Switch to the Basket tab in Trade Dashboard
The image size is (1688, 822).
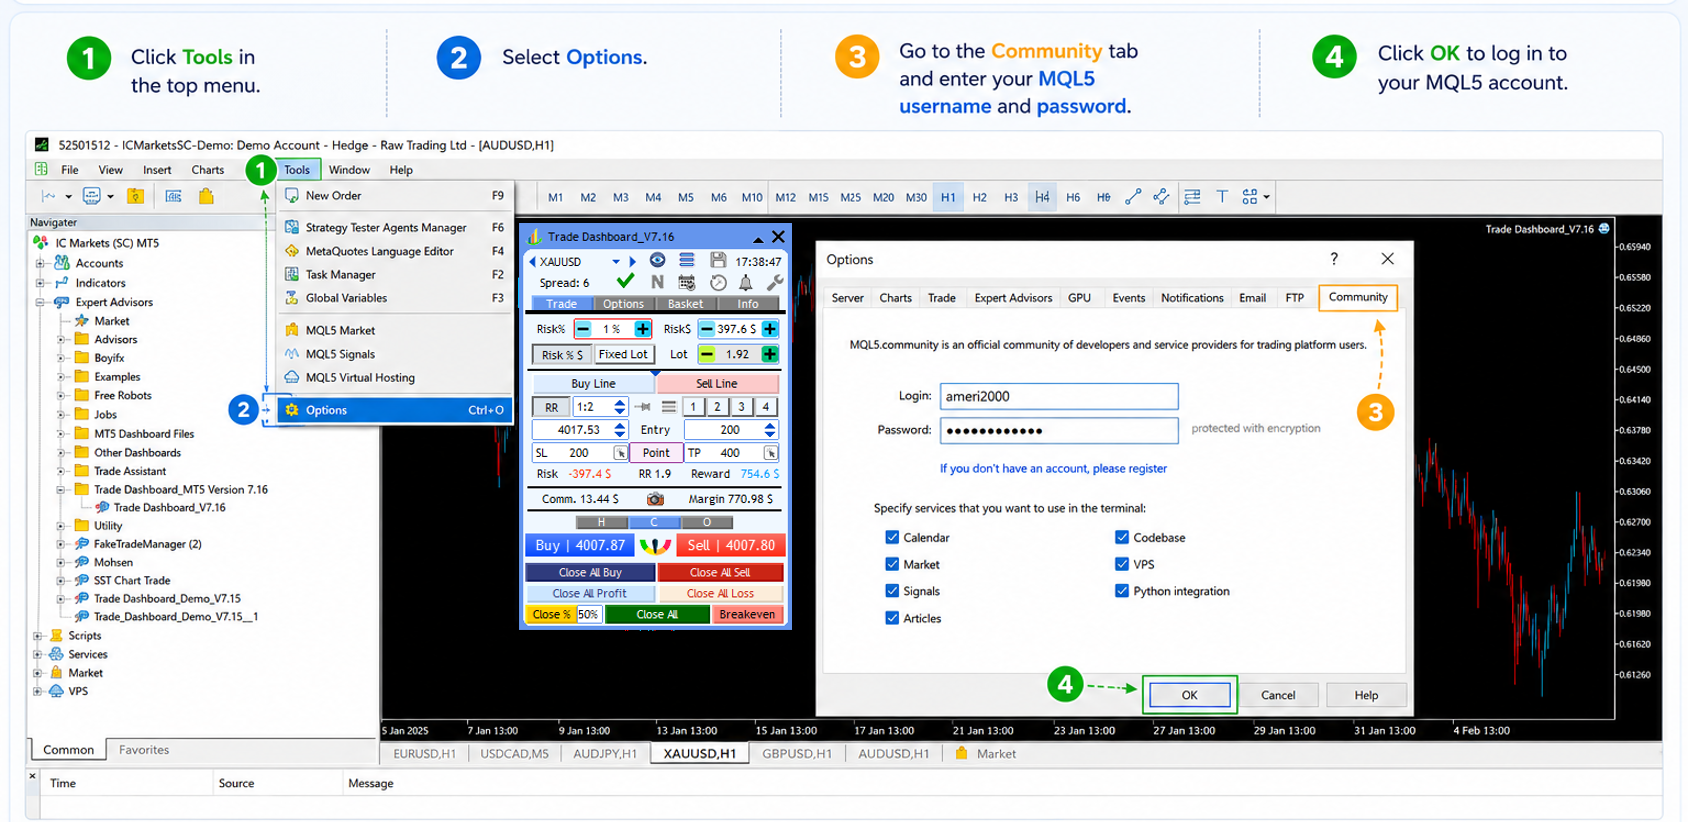pyautogui.click(x=685, y=304)
